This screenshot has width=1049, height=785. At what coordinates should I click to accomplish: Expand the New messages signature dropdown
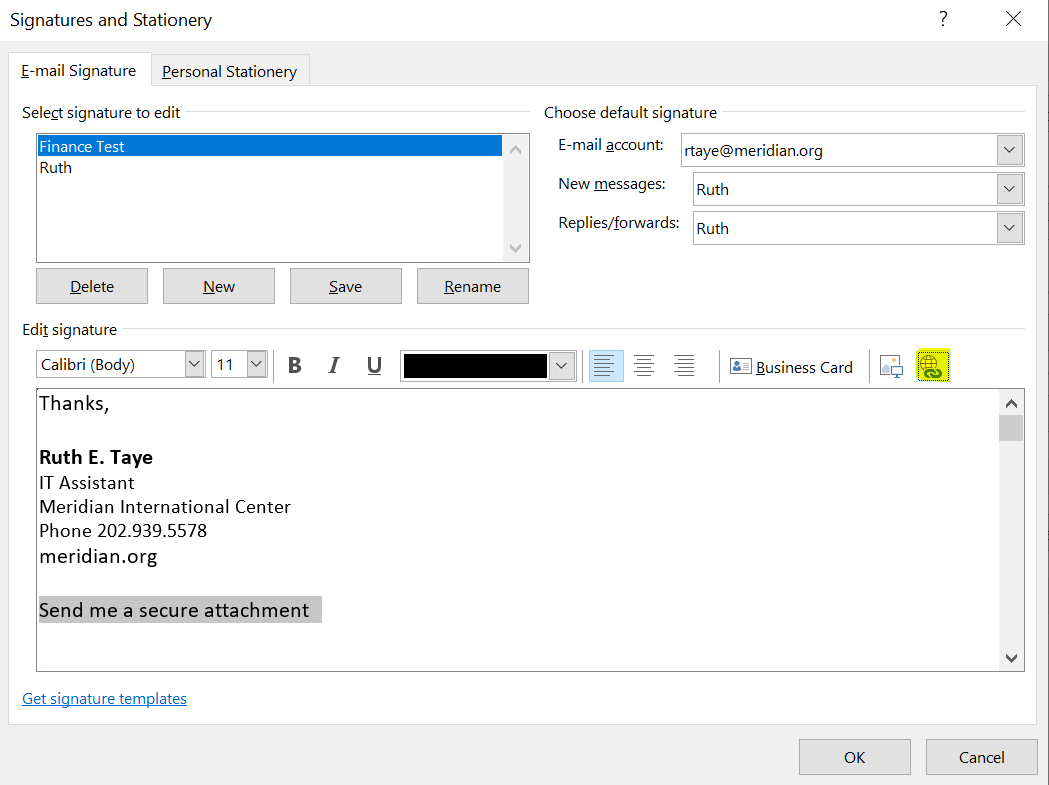tap(1009, 189)
